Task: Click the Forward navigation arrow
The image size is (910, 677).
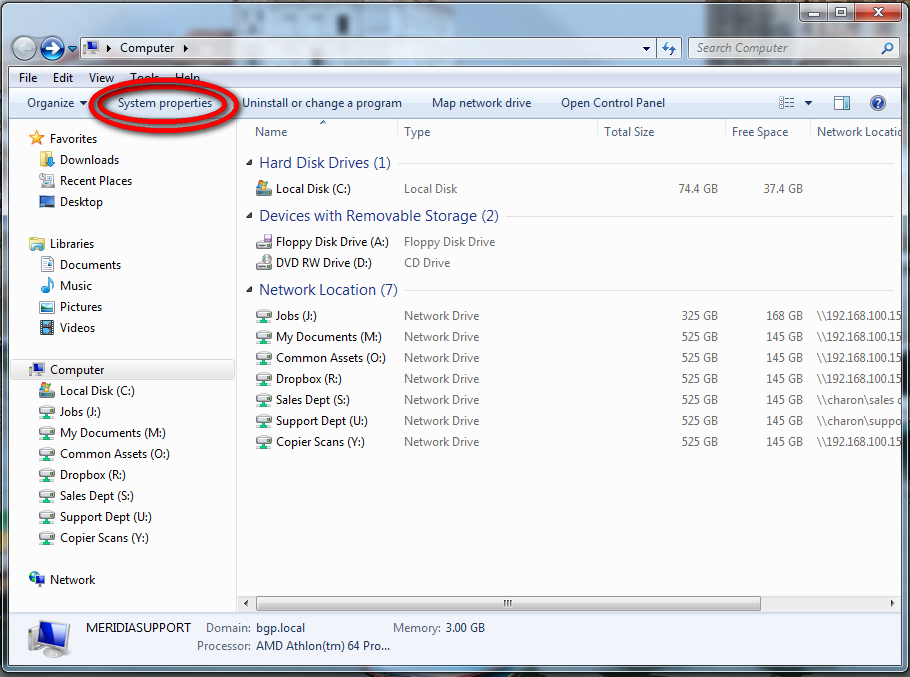Action: click(x=52, y=48)
